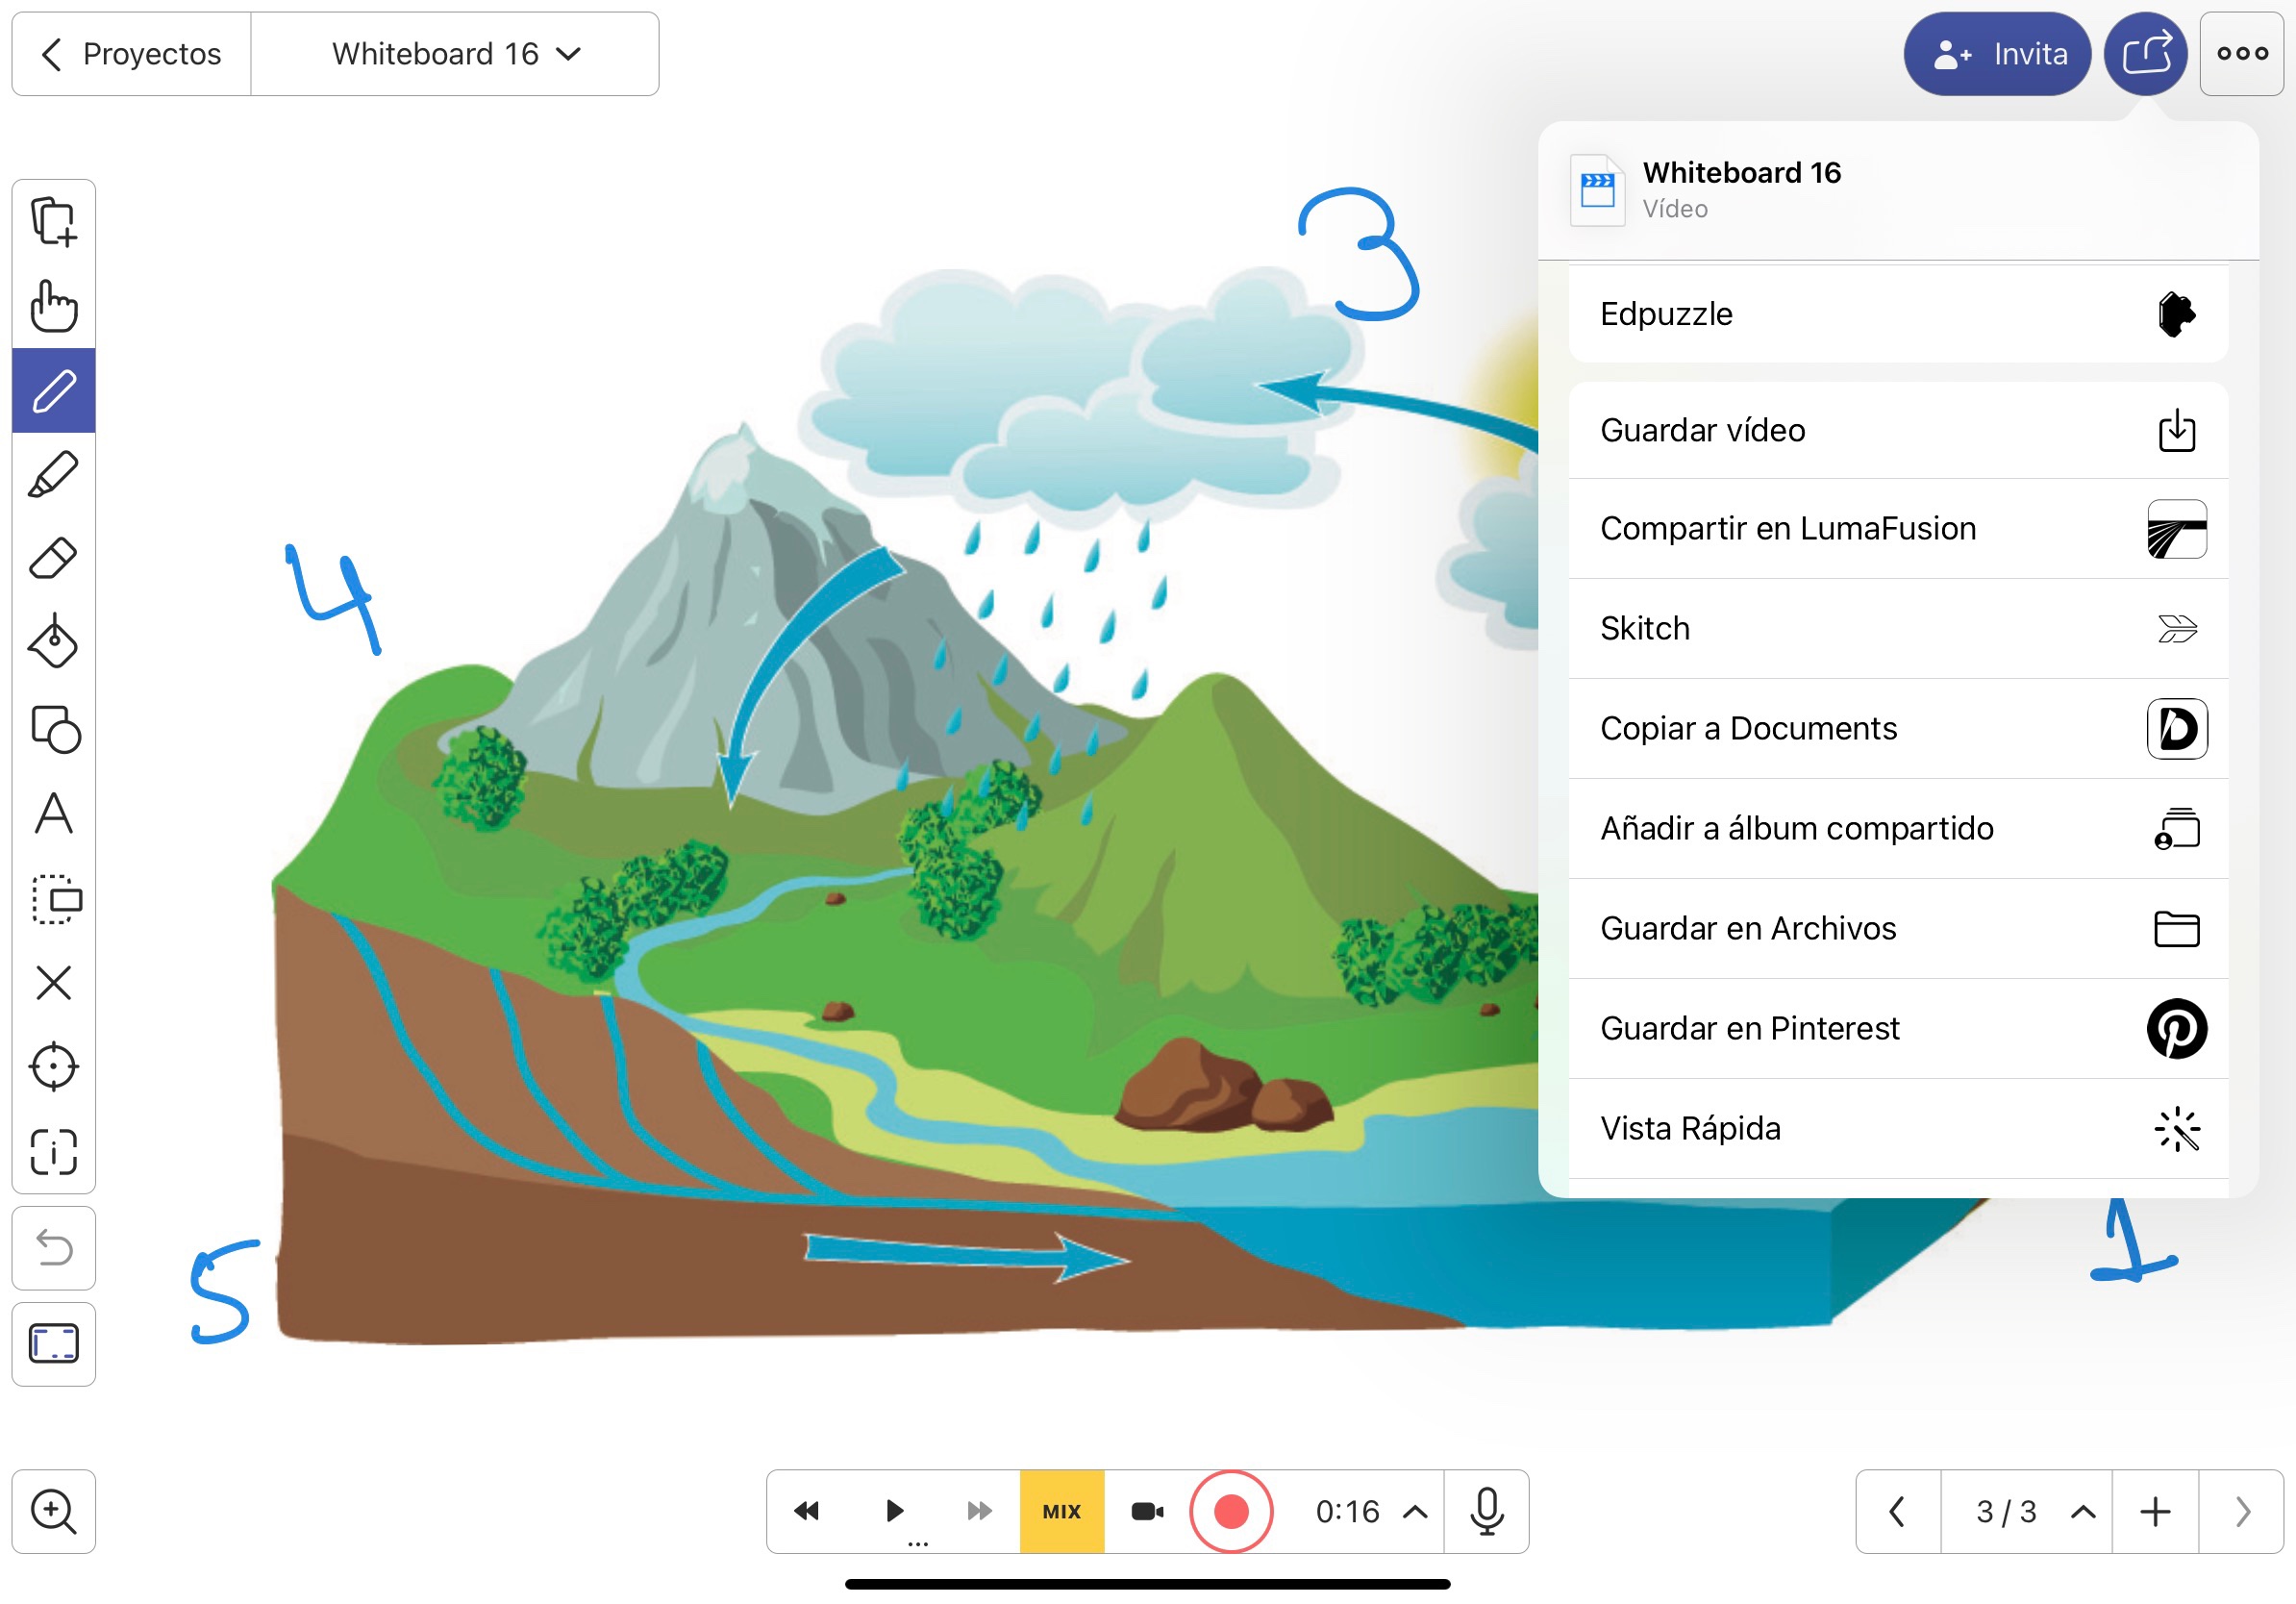
Task: Select the text tool
Action: pos(54,813)
